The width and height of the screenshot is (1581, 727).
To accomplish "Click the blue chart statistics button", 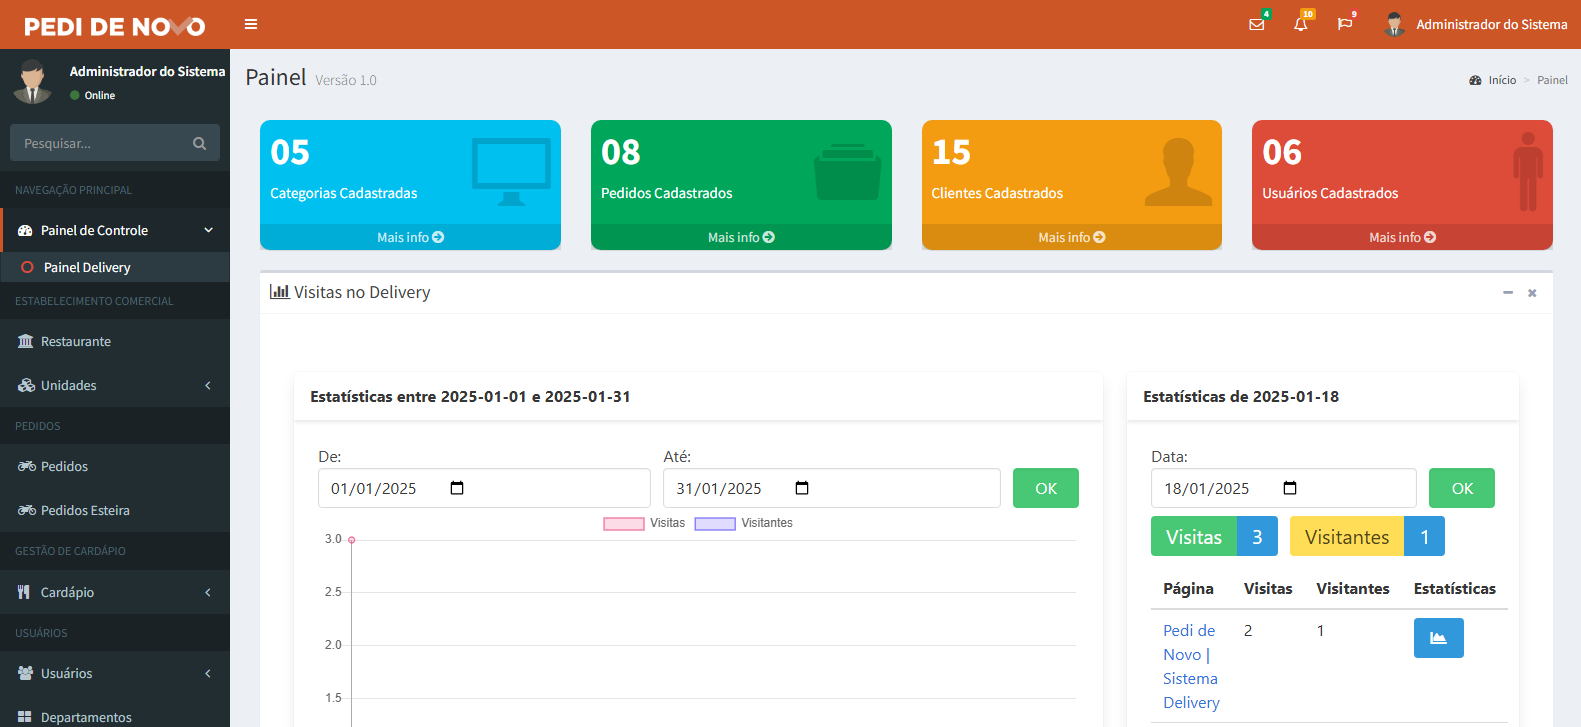I will pos(1438,638).
